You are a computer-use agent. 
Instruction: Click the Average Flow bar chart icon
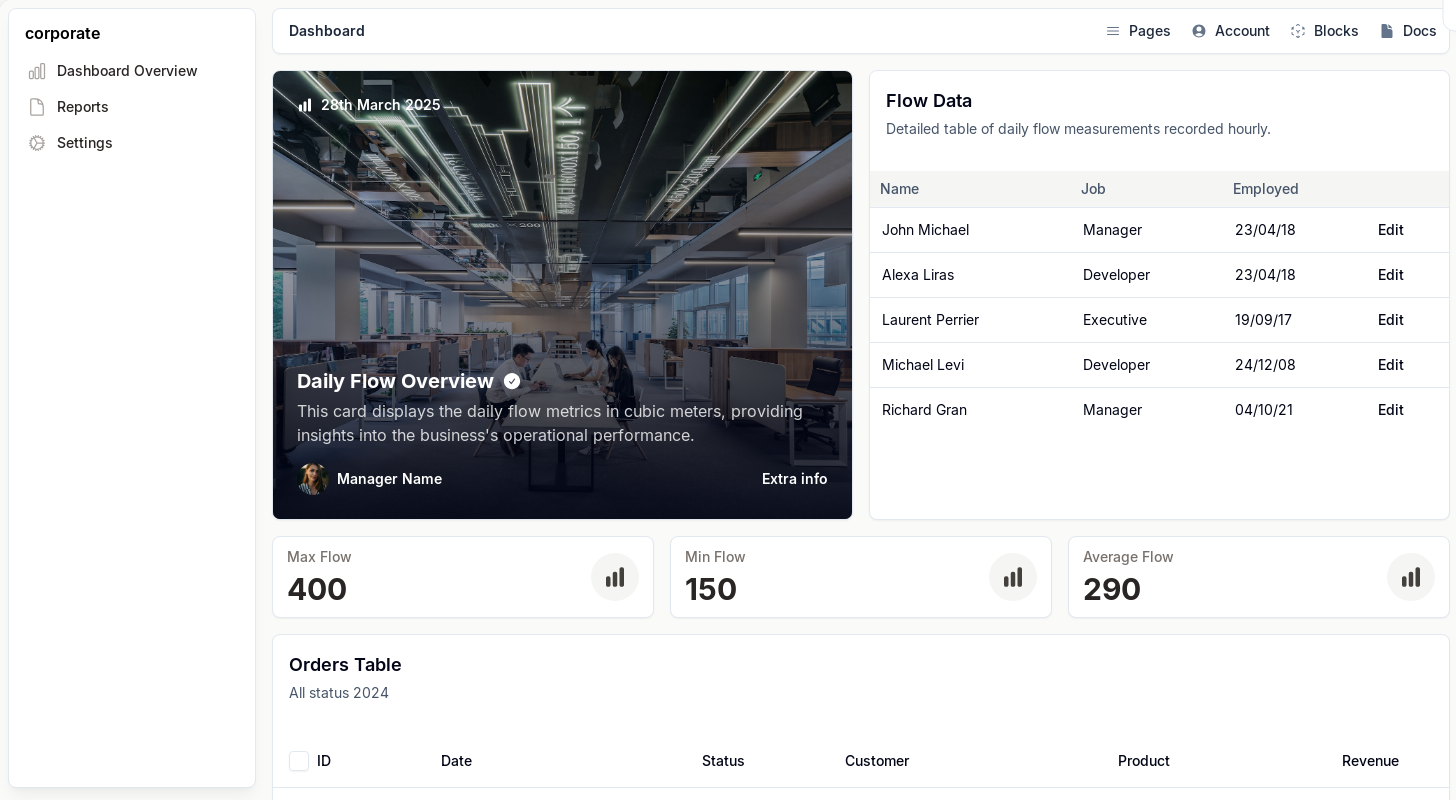[1411, 577]
